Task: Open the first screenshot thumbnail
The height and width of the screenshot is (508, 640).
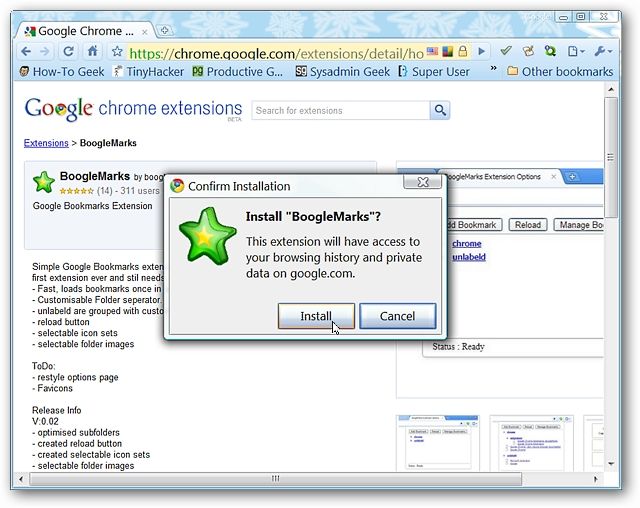Action: (438, 442)
